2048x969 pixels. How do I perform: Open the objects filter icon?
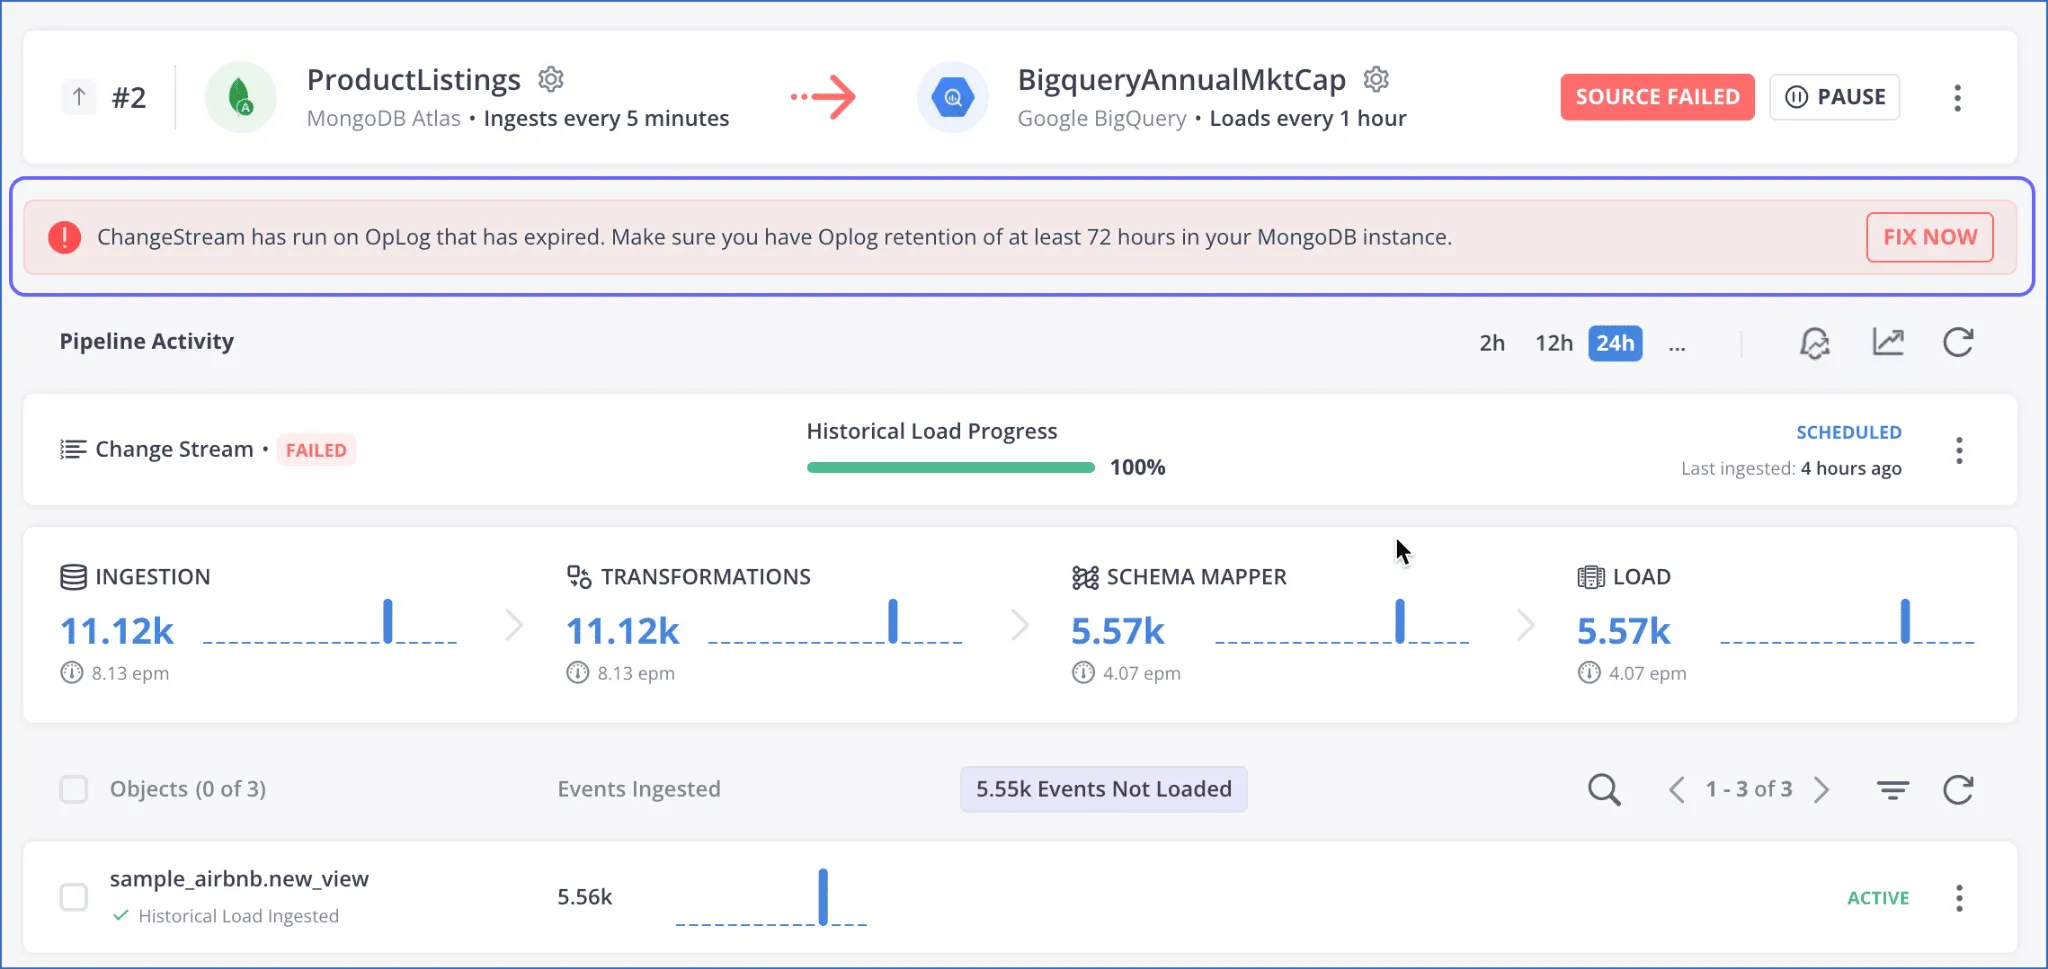click(1893, 790)
